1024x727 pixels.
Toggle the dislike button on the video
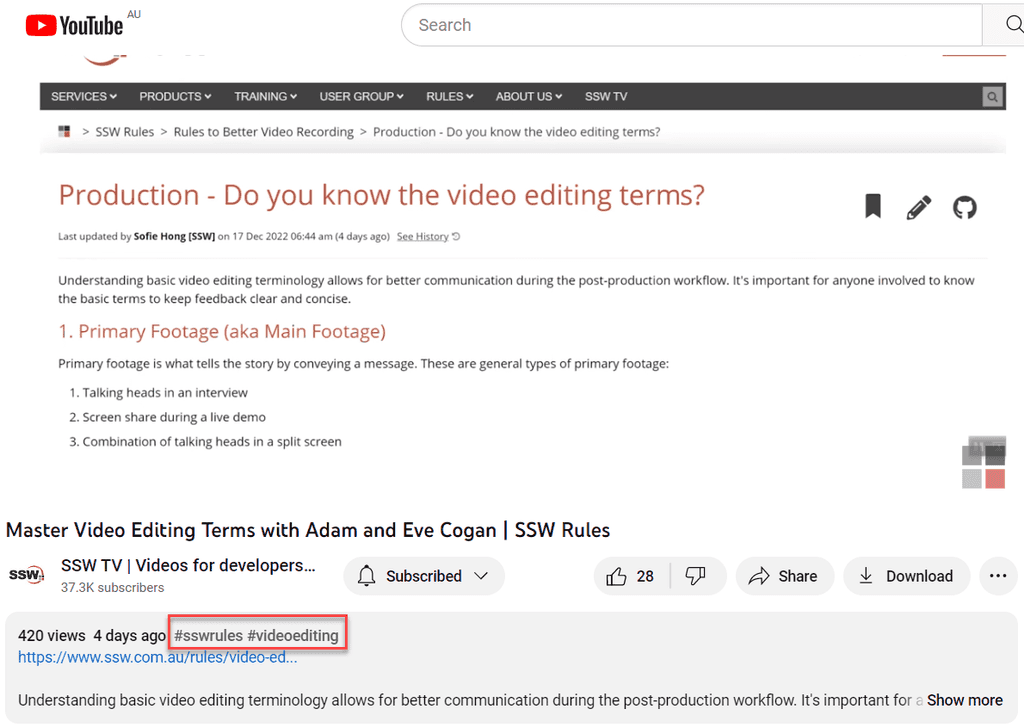[x=695, y=575]
